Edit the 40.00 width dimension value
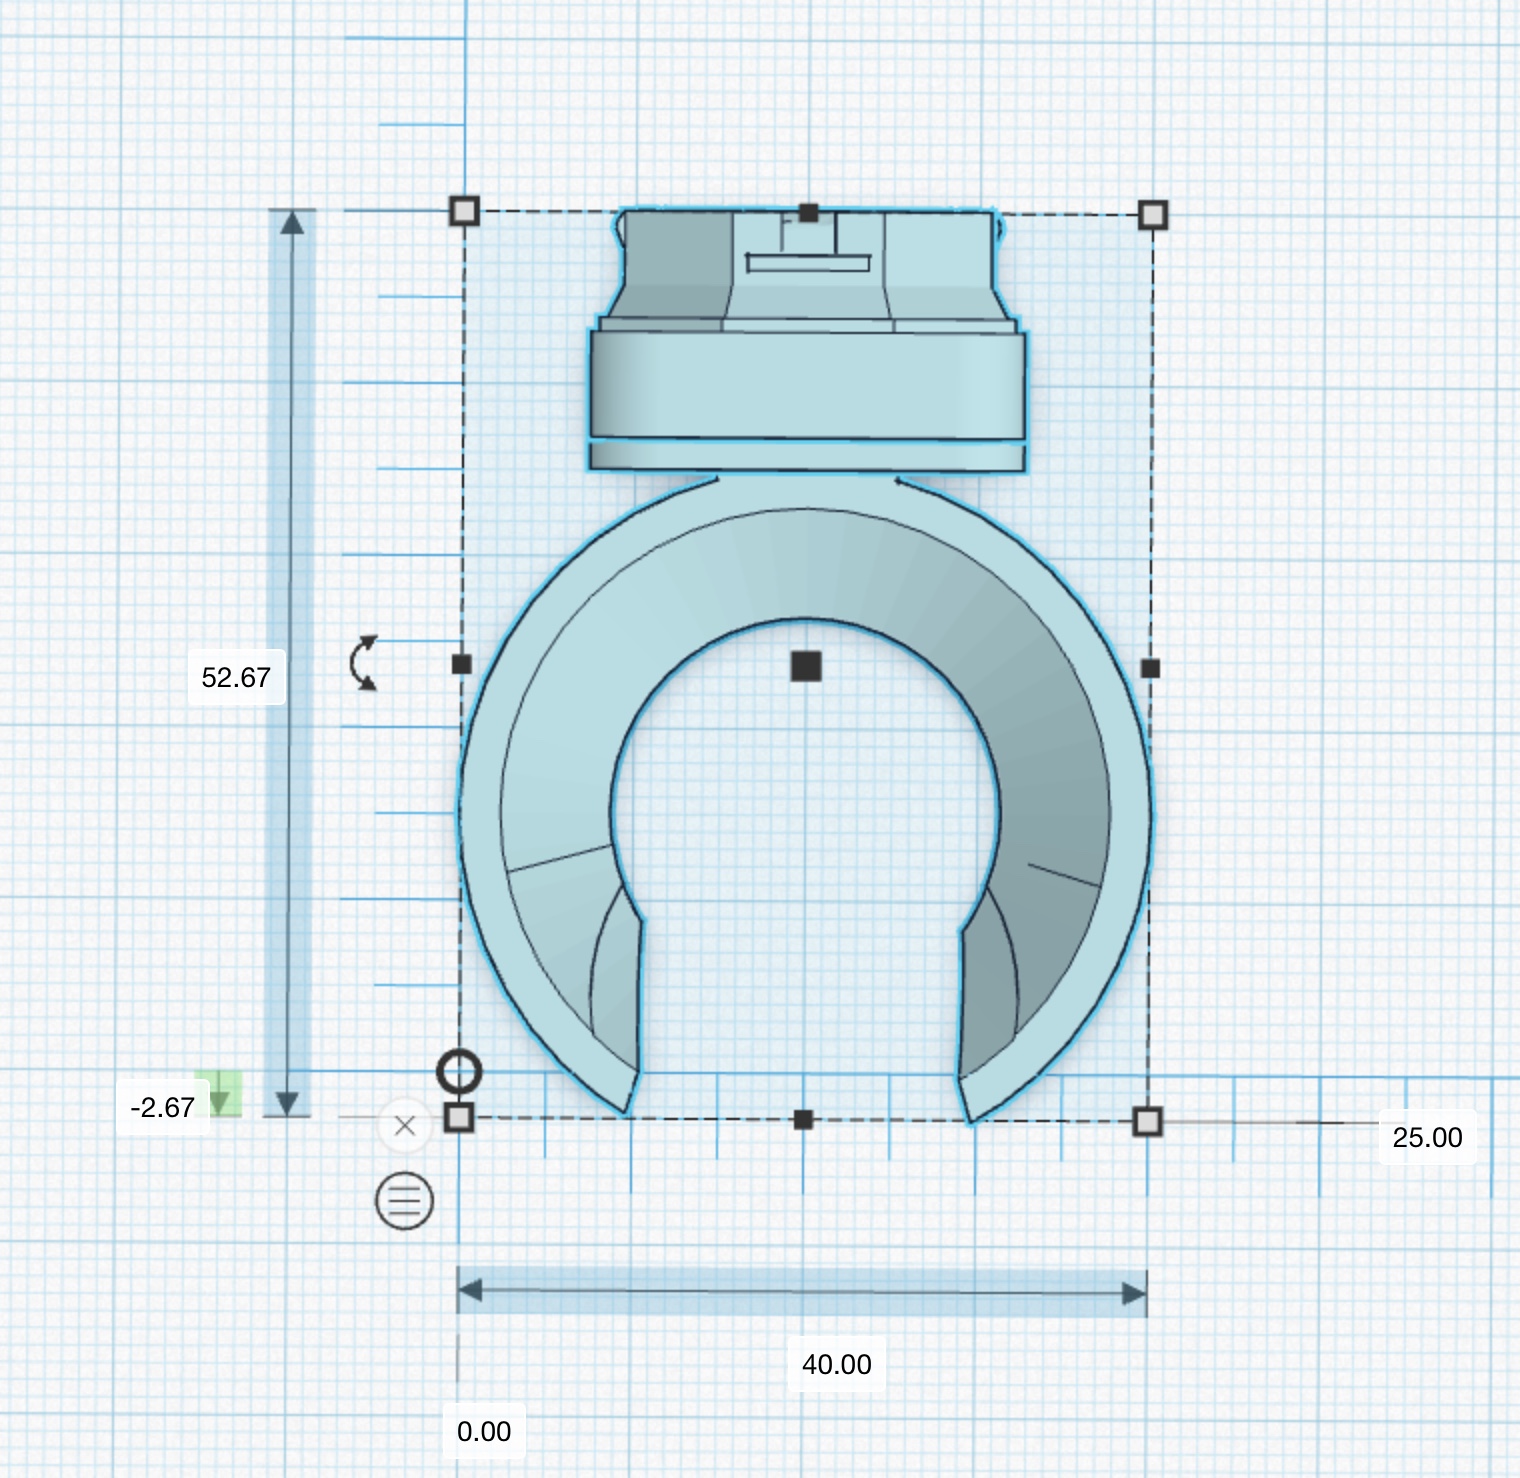Viewport: 1520px width, 1478px height. [837, 1364]
